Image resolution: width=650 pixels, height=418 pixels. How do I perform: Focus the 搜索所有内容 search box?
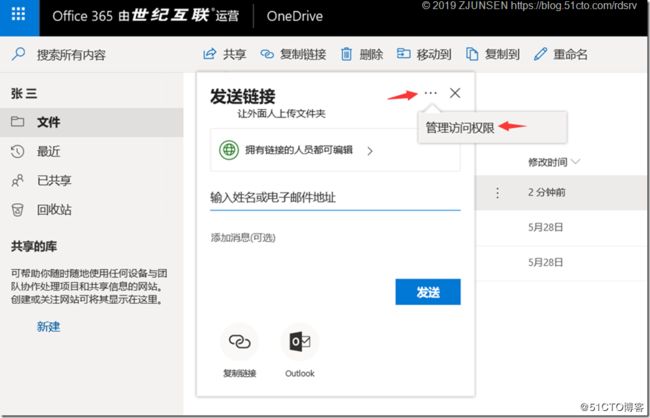point(71,55)
